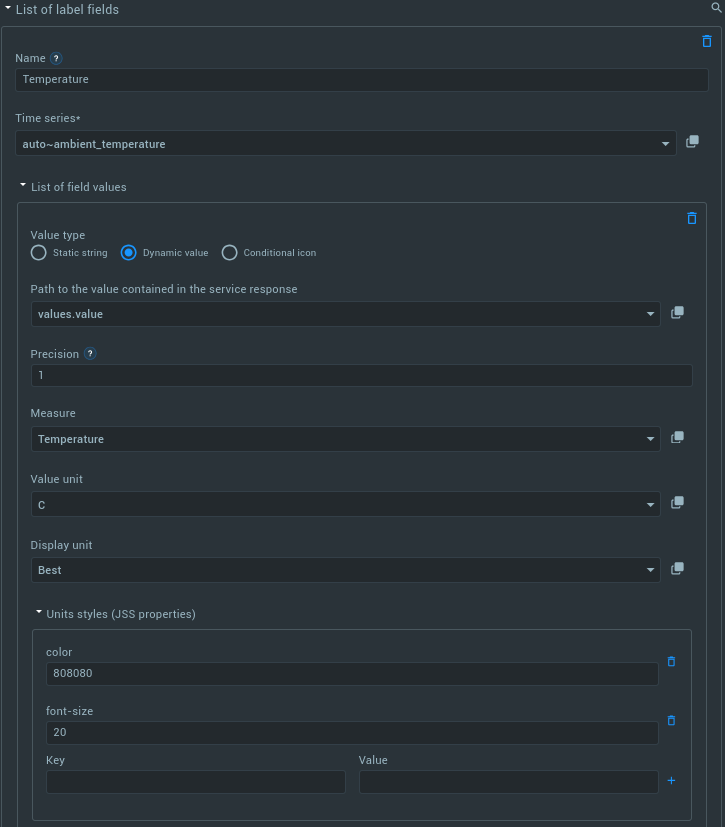Click the copy icon beside the values.value path
The image size is (725, 827).
click(678, 312)
